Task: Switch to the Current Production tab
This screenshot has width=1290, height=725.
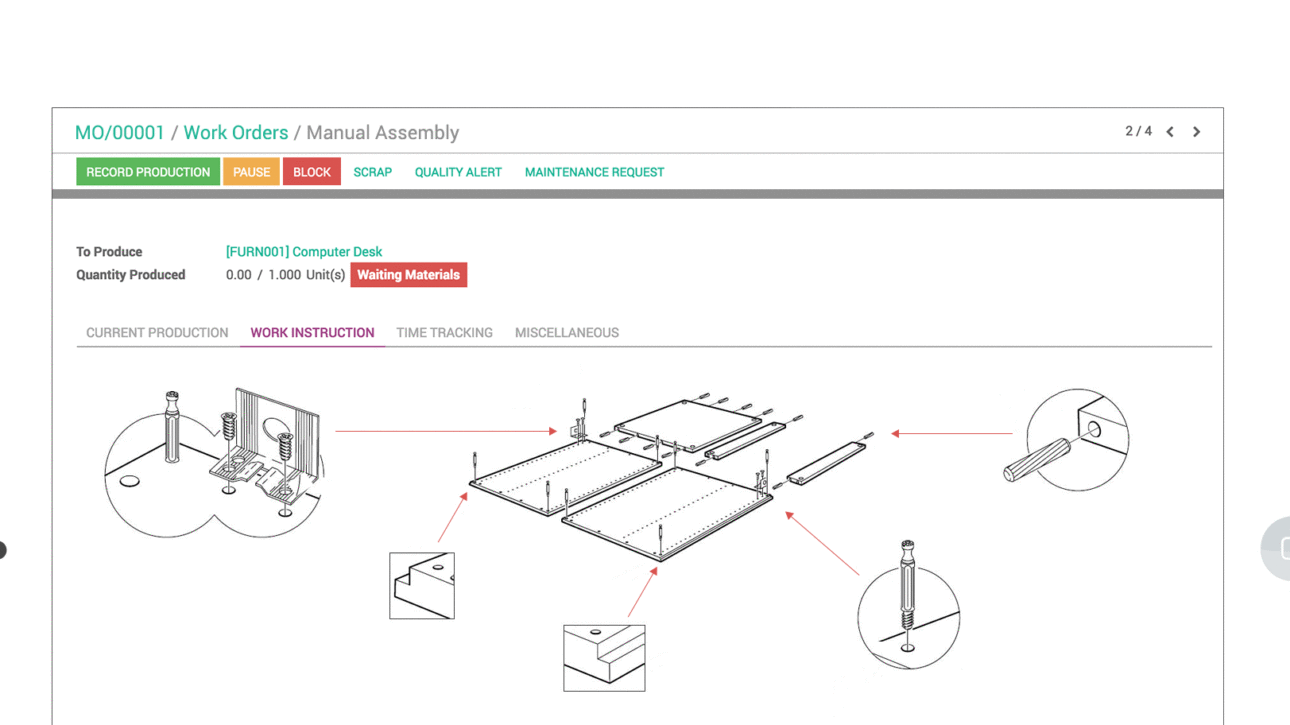Action: tap(157, 333)
